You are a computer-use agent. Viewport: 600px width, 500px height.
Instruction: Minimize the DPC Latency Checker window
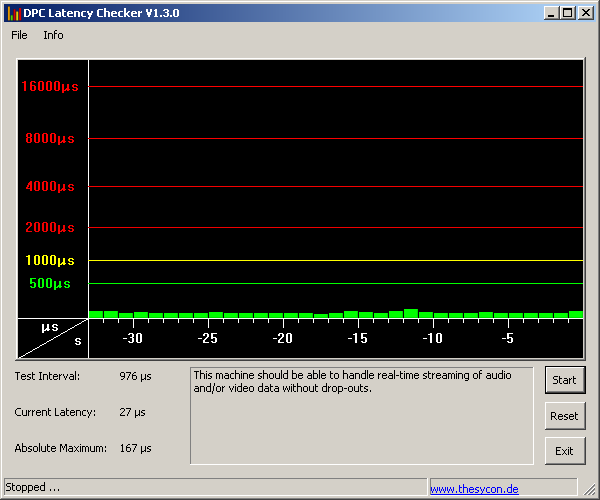[x=551, y=13]
